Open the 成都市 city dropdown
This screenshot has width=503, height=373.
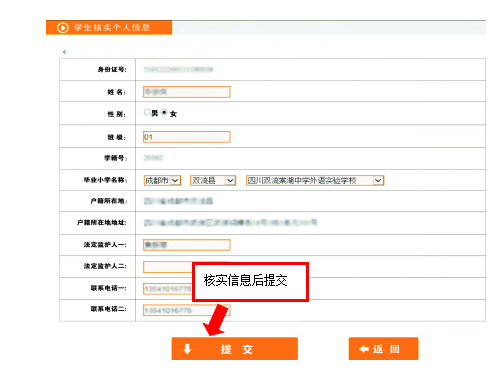pos(162,180)
